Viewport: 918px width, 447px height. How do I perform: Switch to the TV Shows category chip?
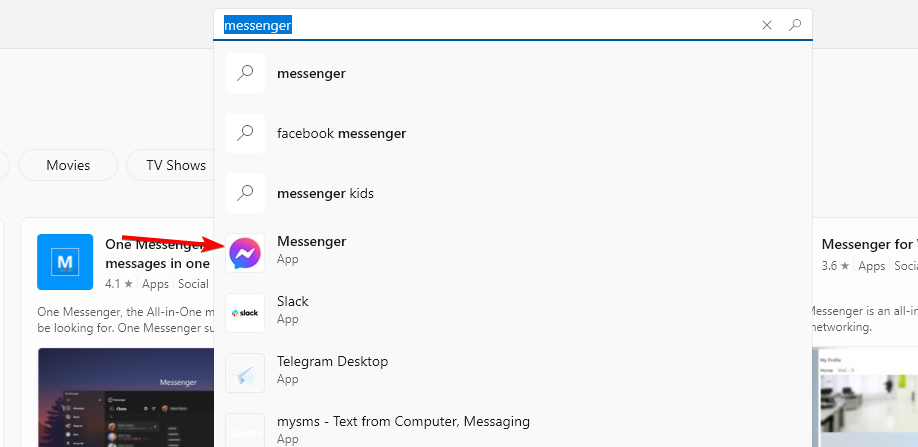pyautogui.click(x=171, y=165)
